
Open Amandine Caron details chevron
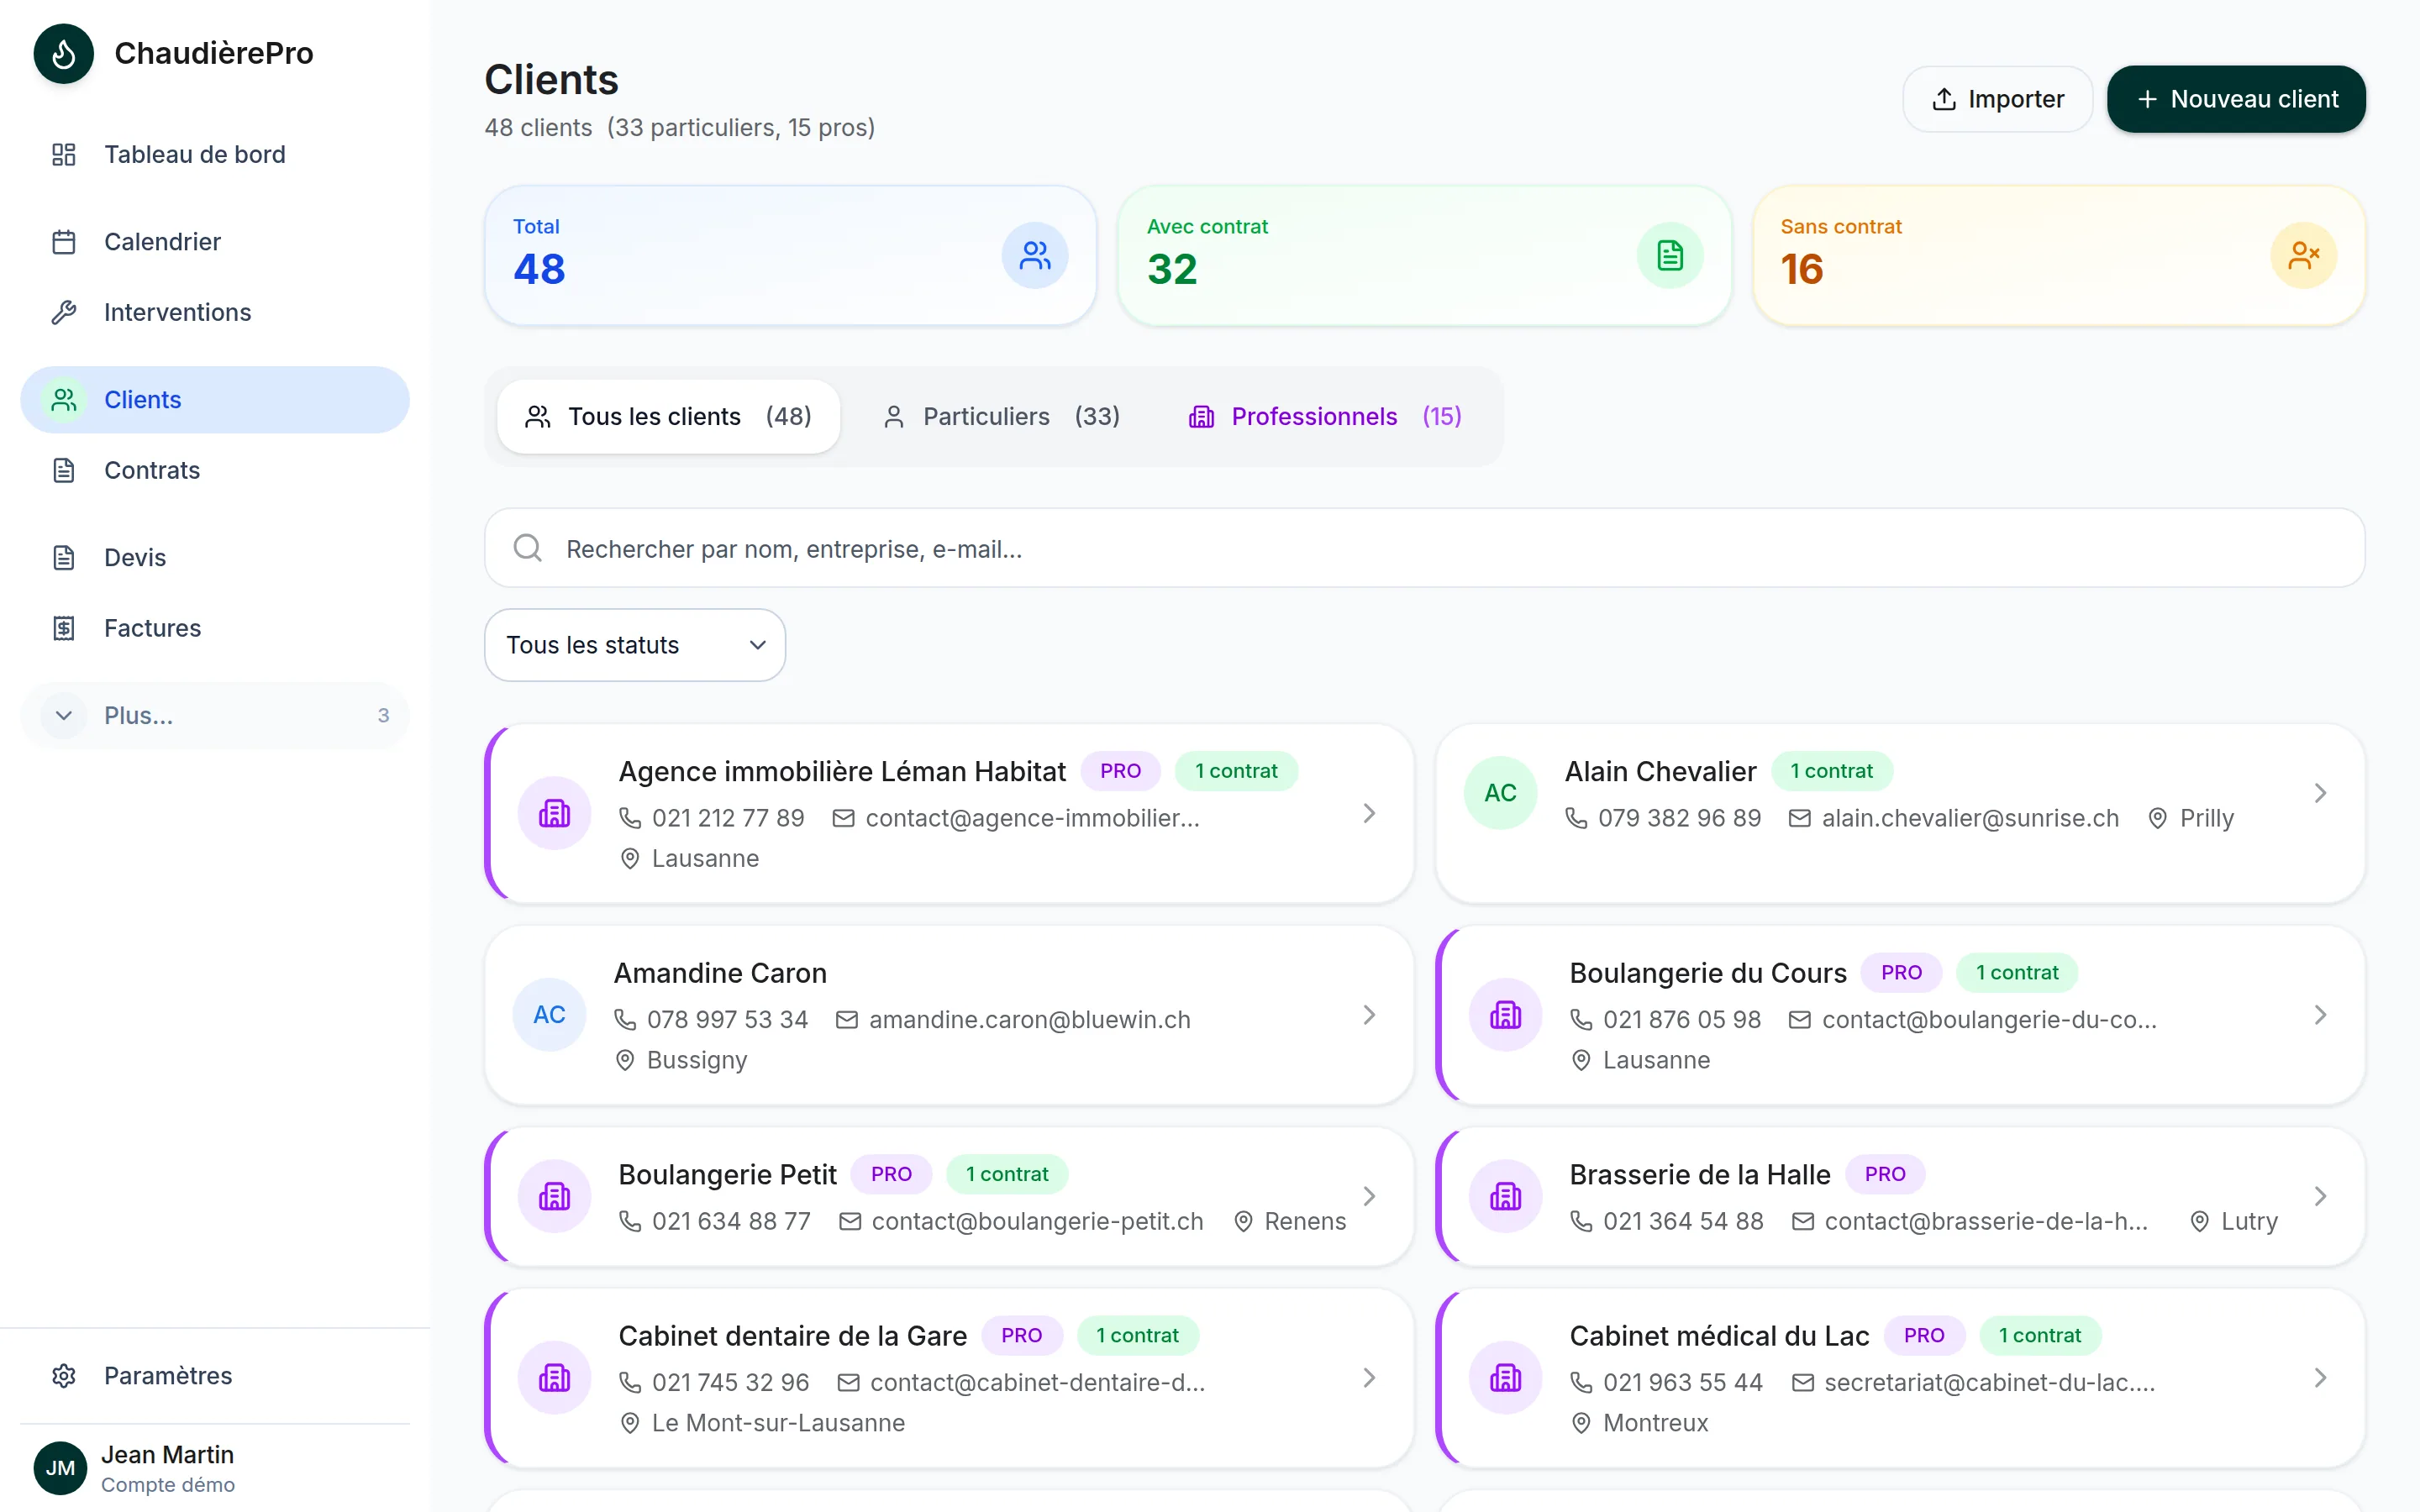[1369, 1015]
